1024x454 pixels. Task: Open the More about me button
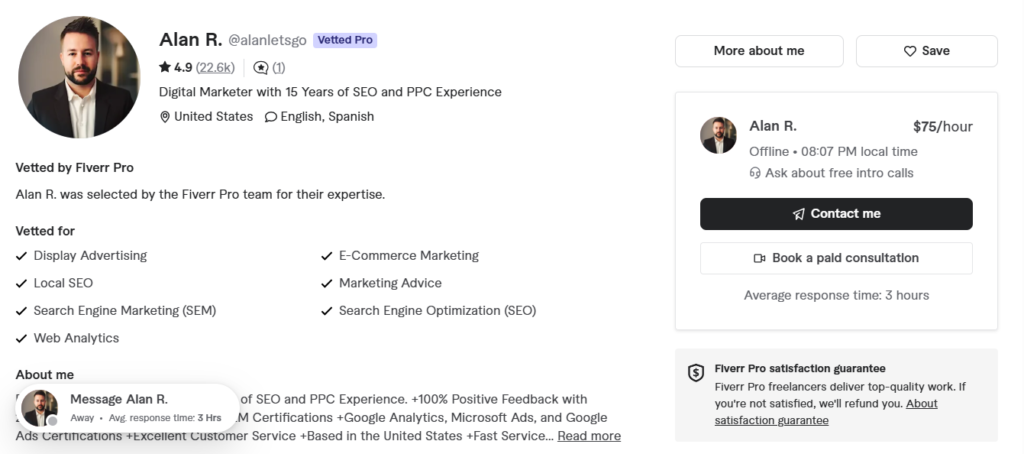[759, 51]
